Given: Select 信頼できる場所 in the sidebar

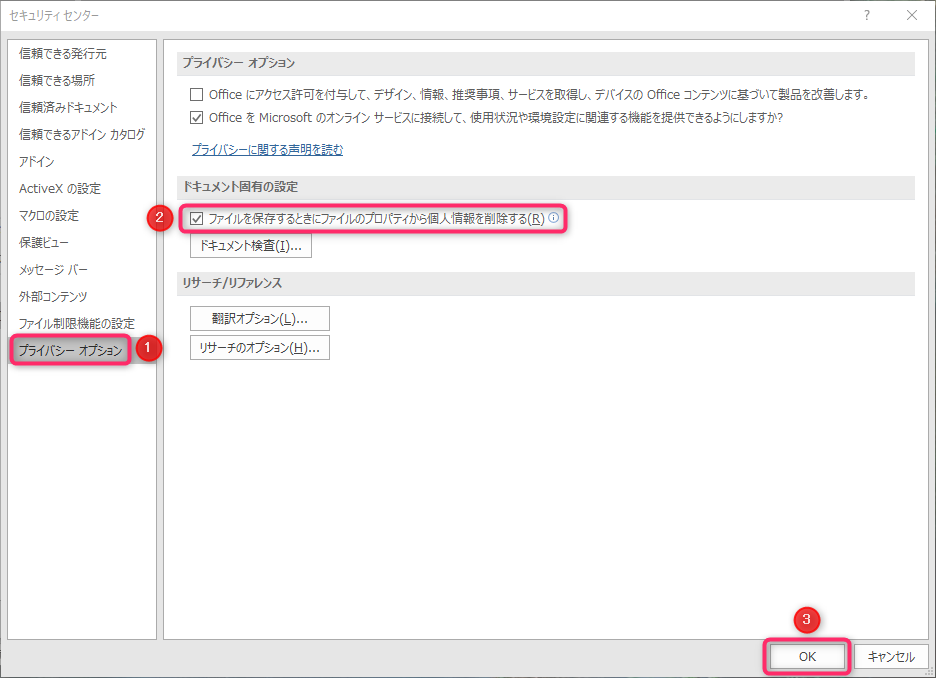Looking at the screenshot, I should (57, 81).
